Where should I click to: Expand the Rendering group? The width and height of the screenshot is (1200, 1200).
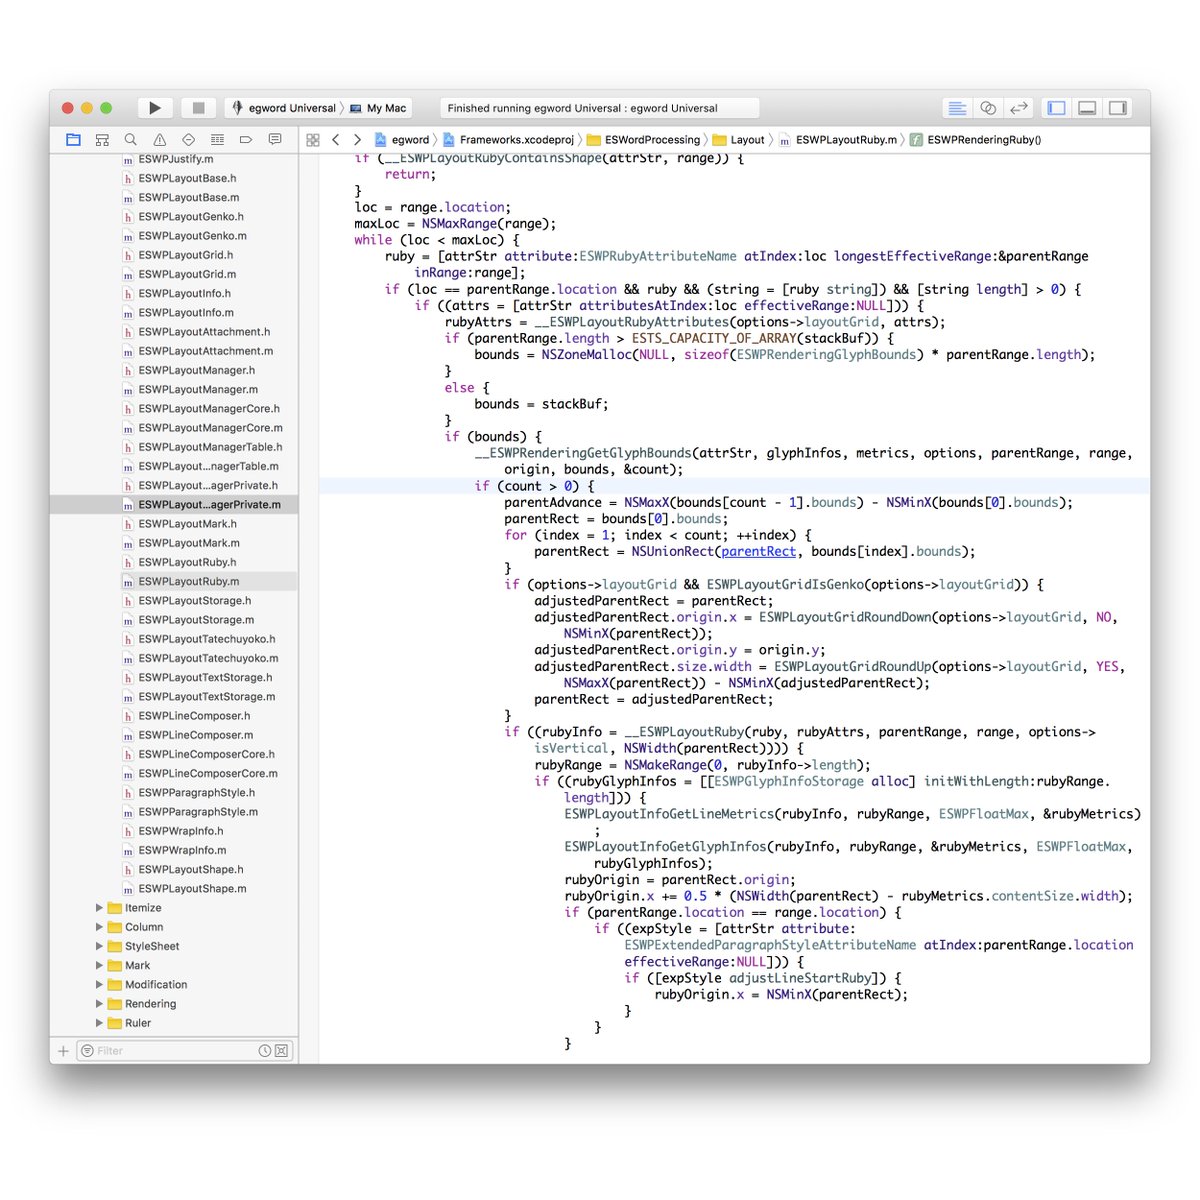pos(100,1004)
